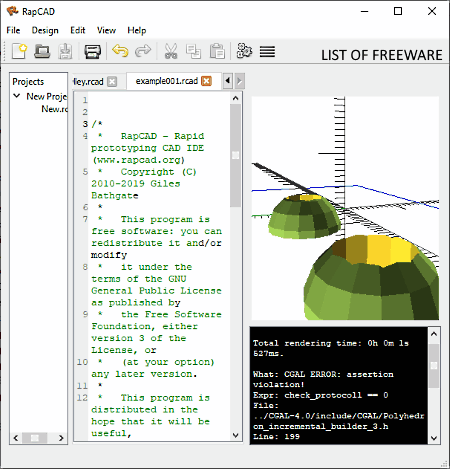
Task: Open a file using the folder icon
Action: point(42,52)
